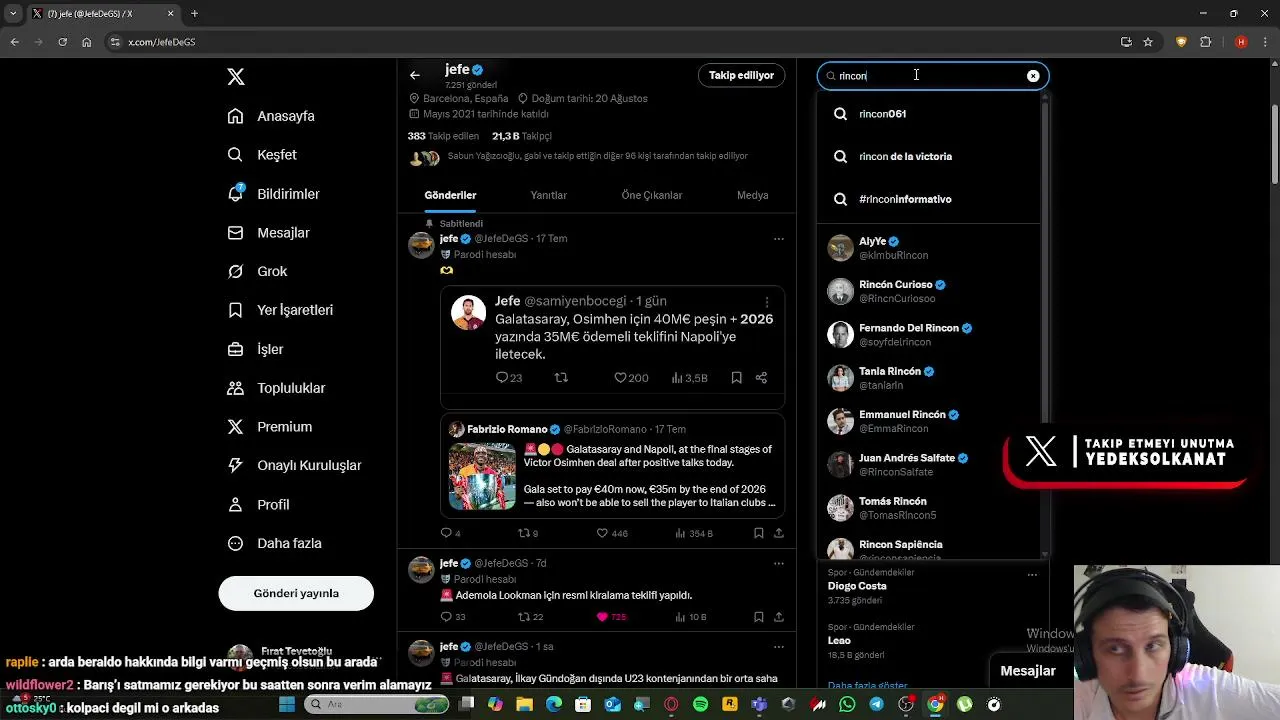This screenshot has height=720, width=1280.
Task: Open a new browser tab
Action: (194, 14)
